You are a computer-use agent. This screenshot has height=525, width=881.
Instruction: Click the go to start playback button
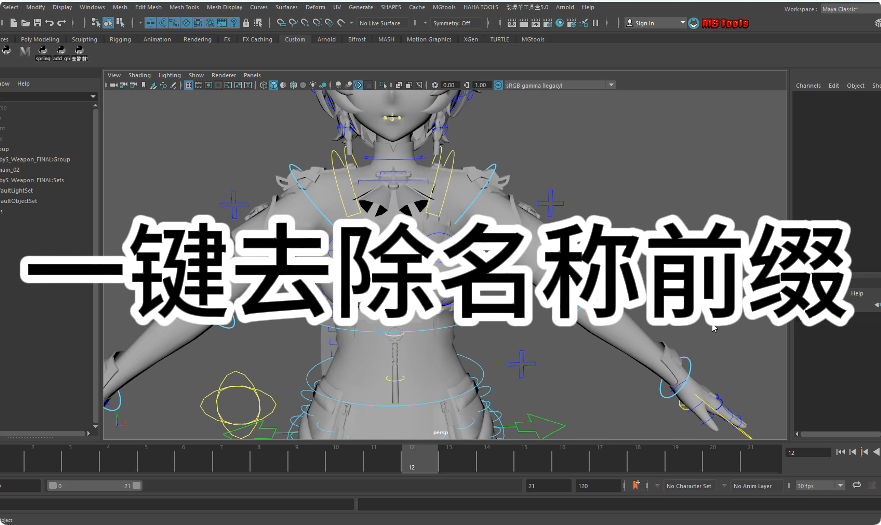point(841,452)
